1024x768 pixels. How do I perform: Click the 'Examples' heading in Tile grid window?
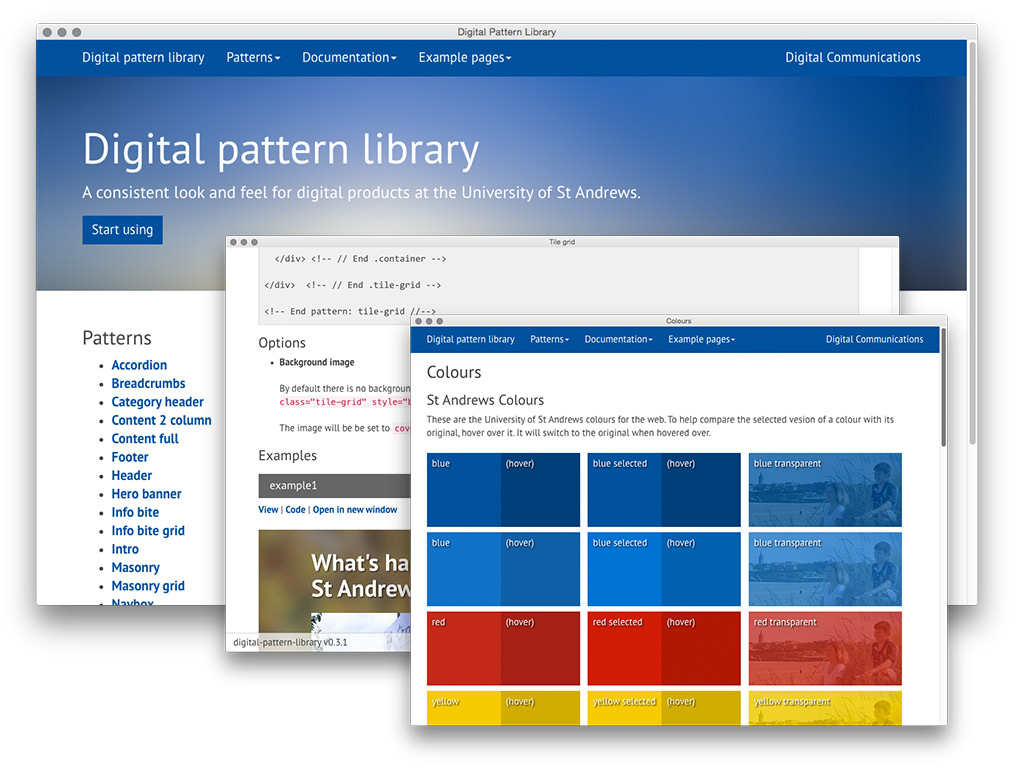click(x=287, y=456)
